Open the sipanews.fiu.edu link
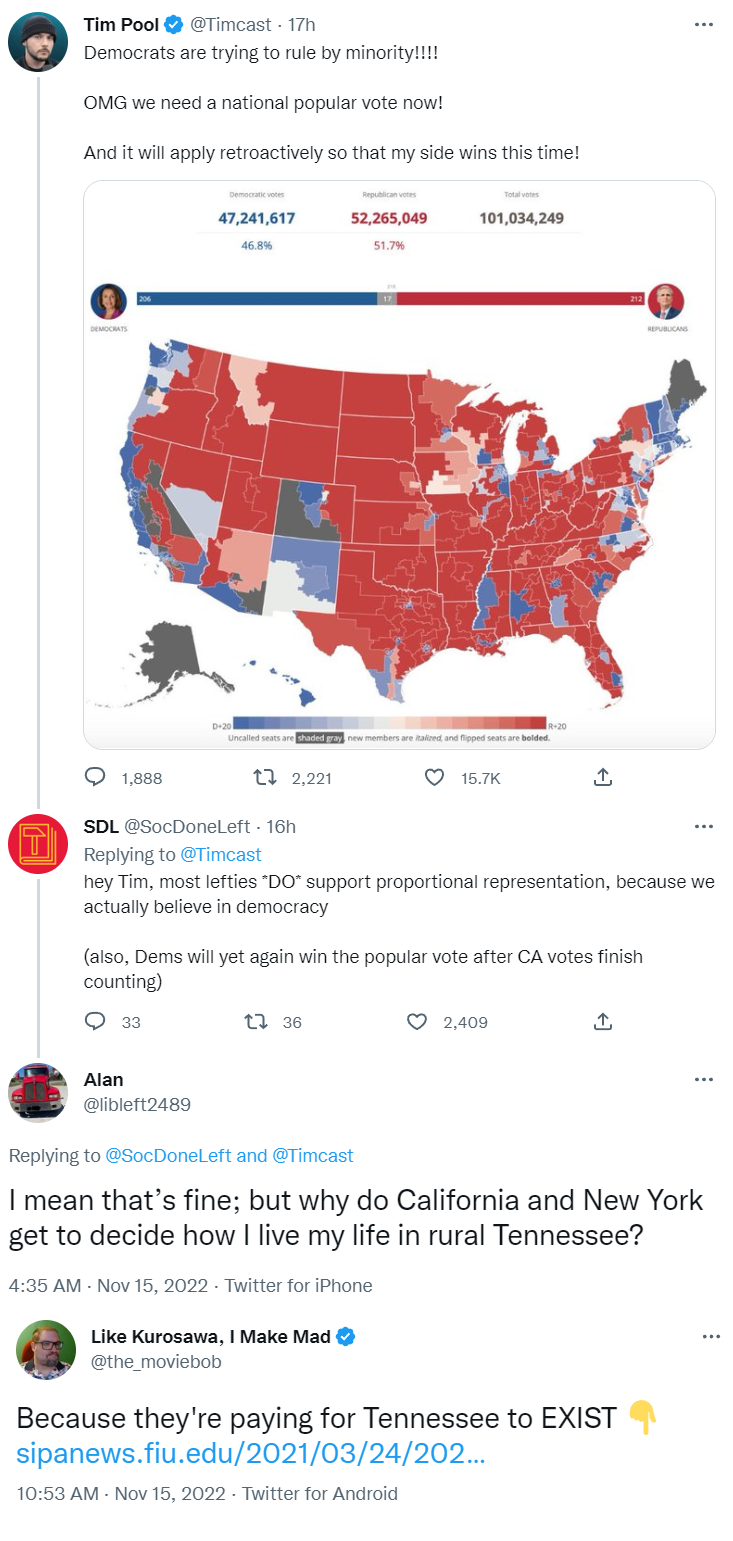The height and width of the screenshot is (1541, 733). pos(251,1453)
